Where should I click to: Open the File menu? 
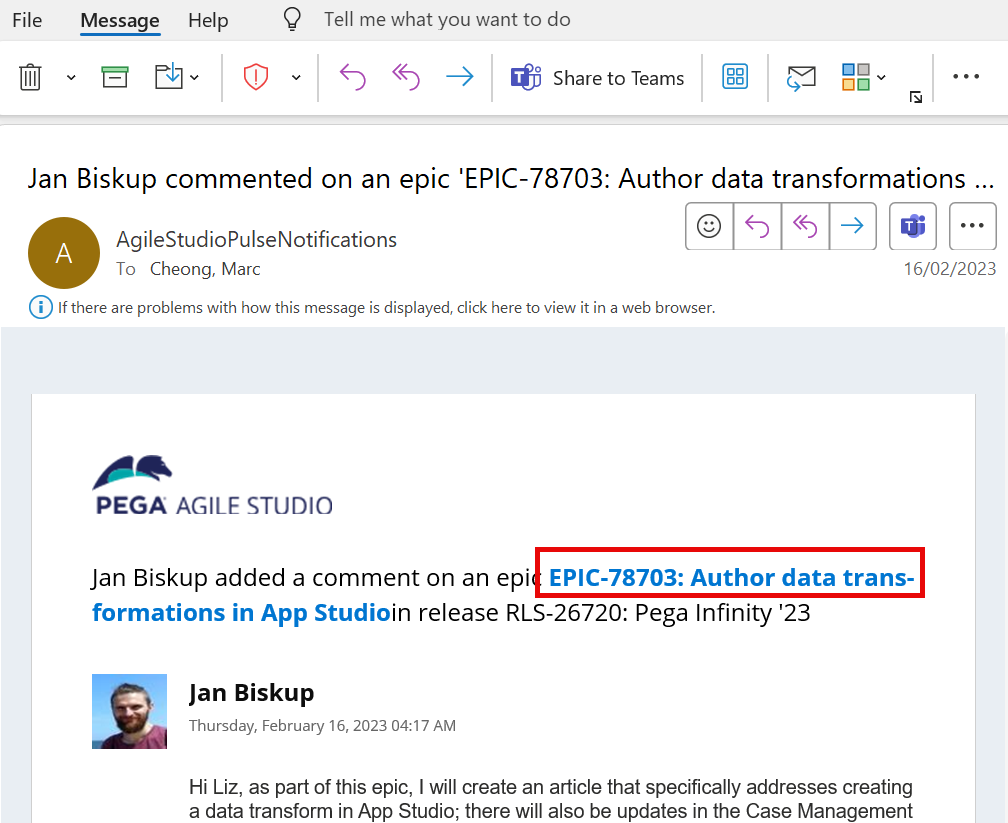[27, 20]
